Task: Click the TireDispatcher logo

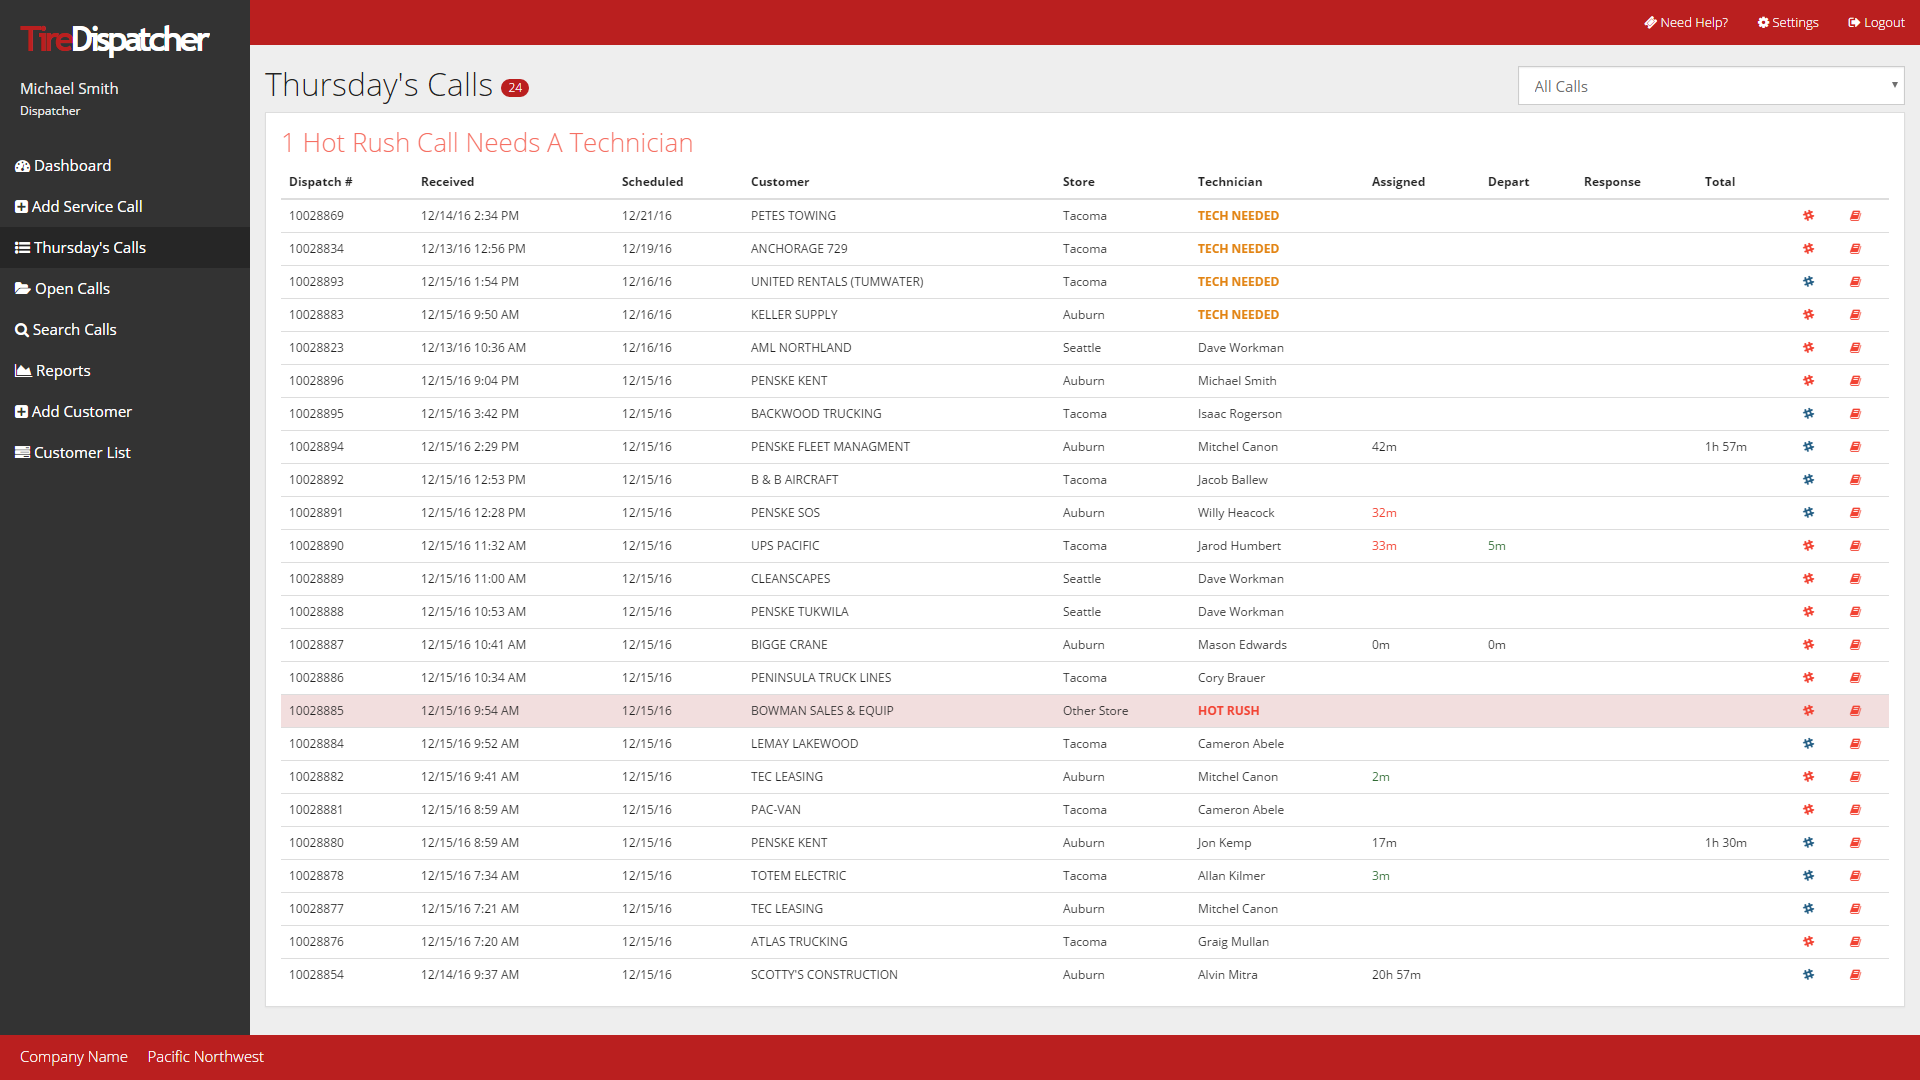Action: pos(115,39)
